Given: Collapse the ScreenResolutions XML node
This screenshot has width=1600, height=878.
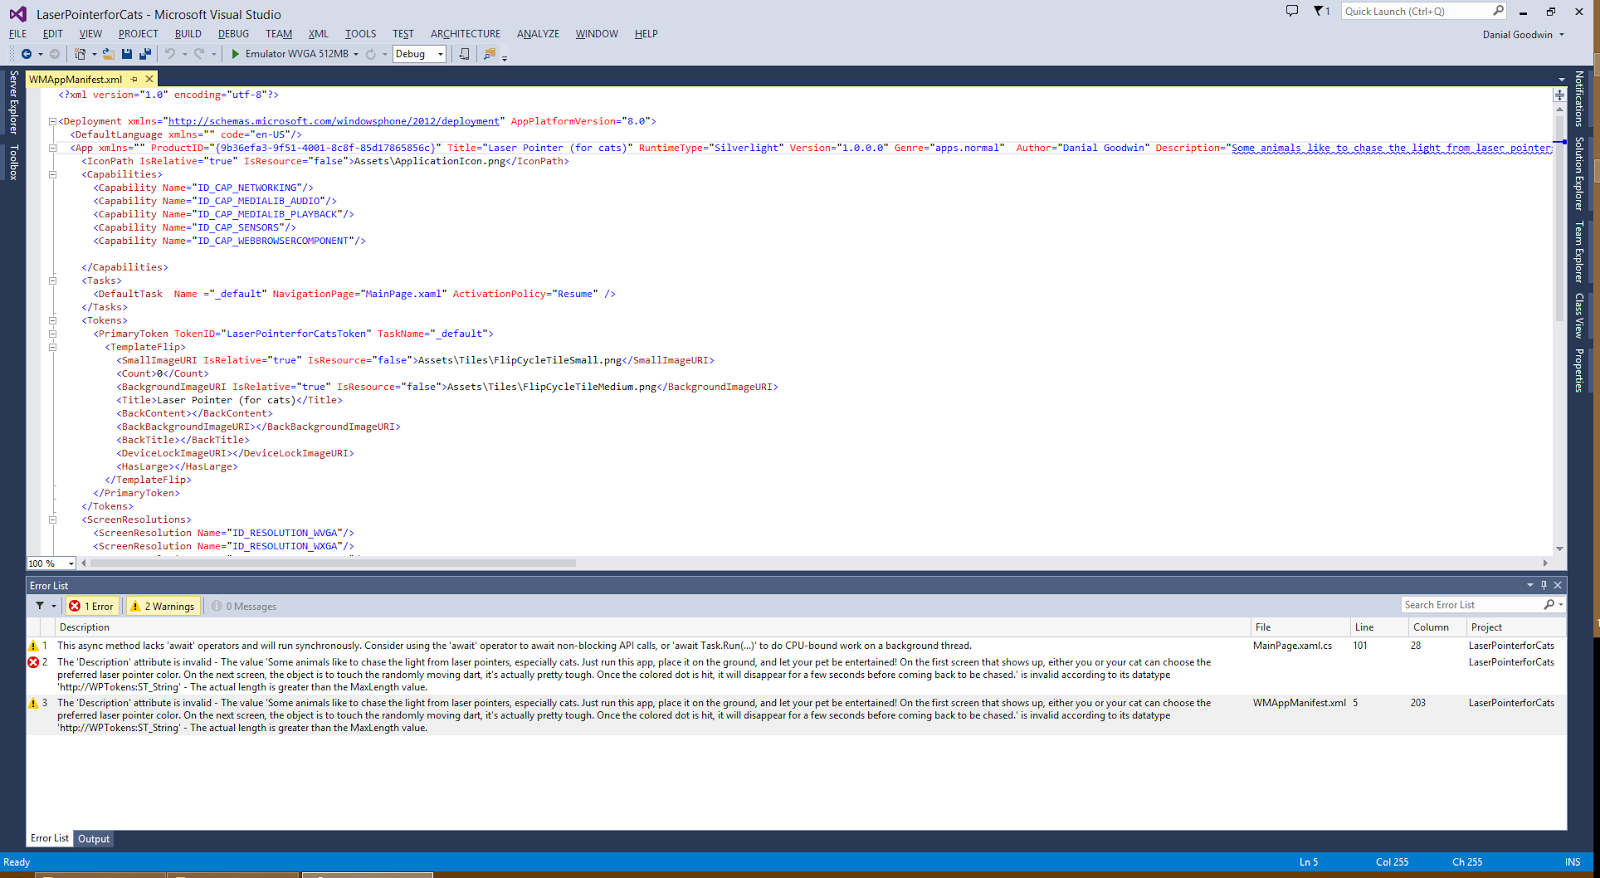Looking at the screenshot, I should pyautogui.click(x=53, y=520).
